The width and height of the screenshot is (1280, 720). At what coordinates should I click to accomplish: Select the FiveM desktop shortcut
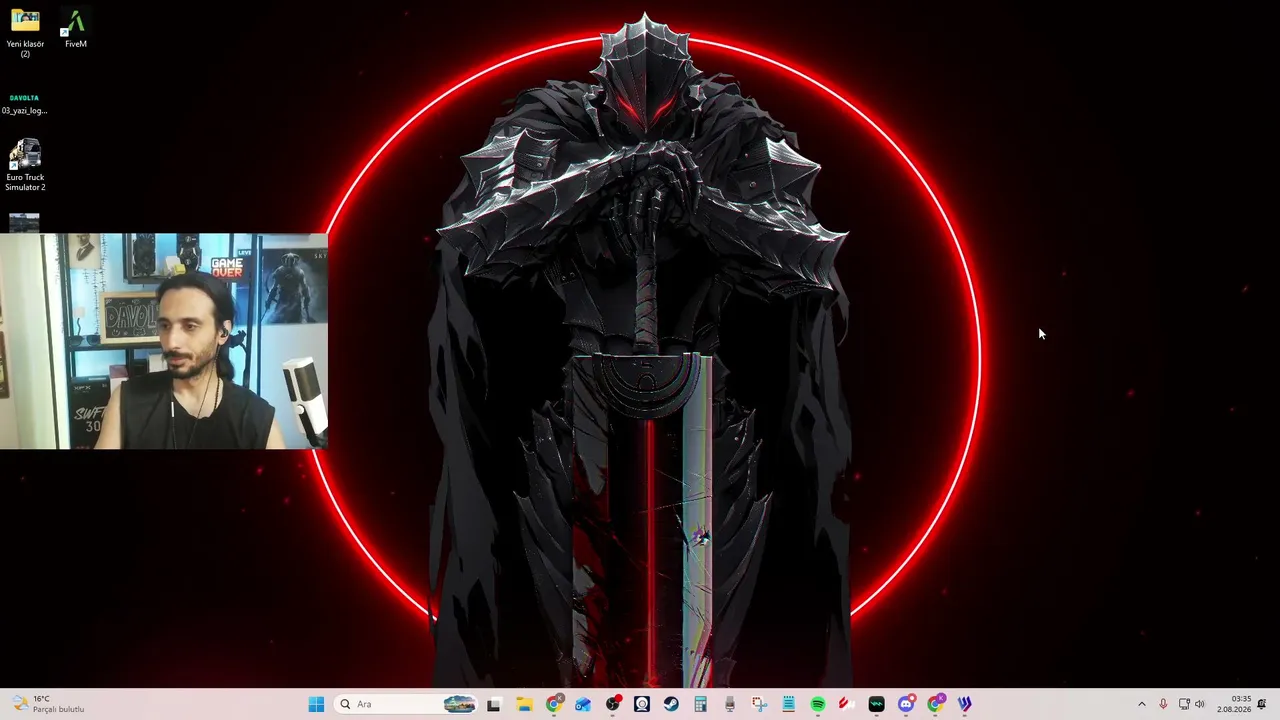tap(75, 29)
